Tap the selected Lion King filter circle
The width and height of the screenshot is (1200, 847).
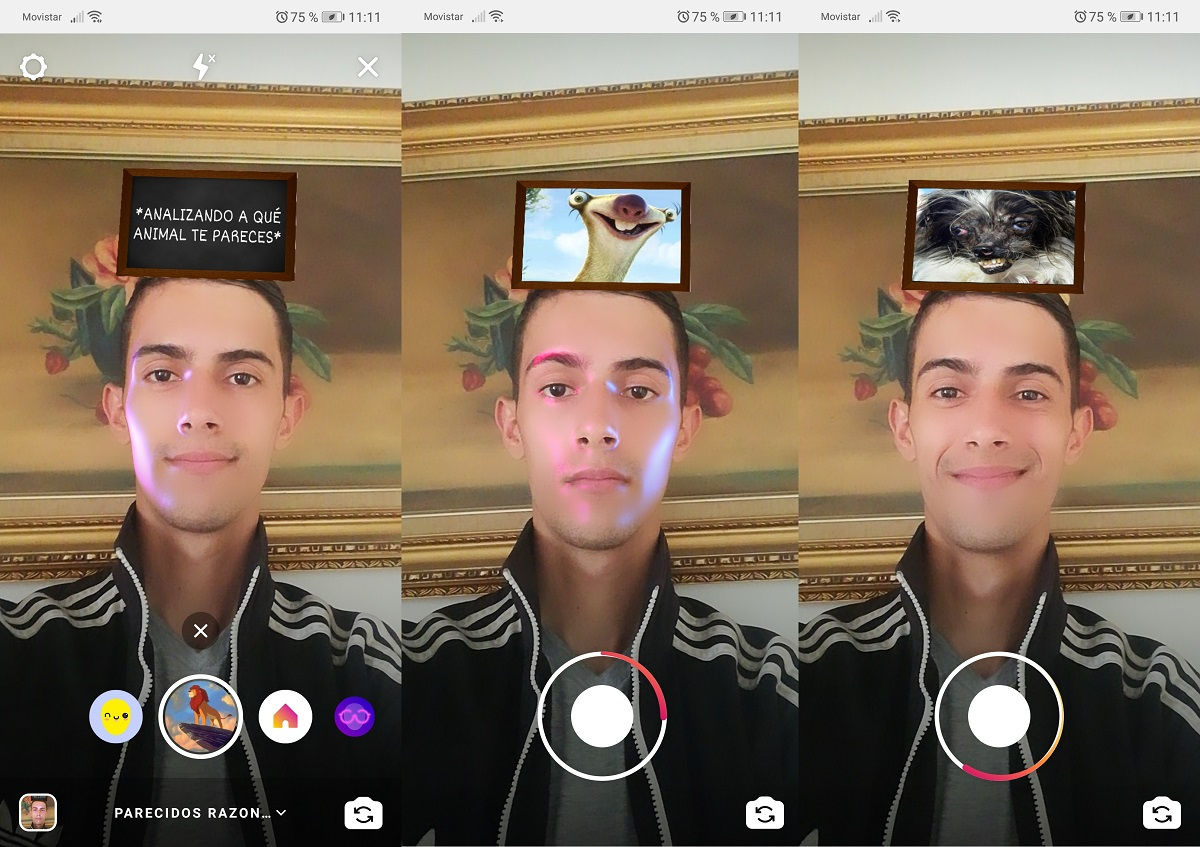(200, 717)
